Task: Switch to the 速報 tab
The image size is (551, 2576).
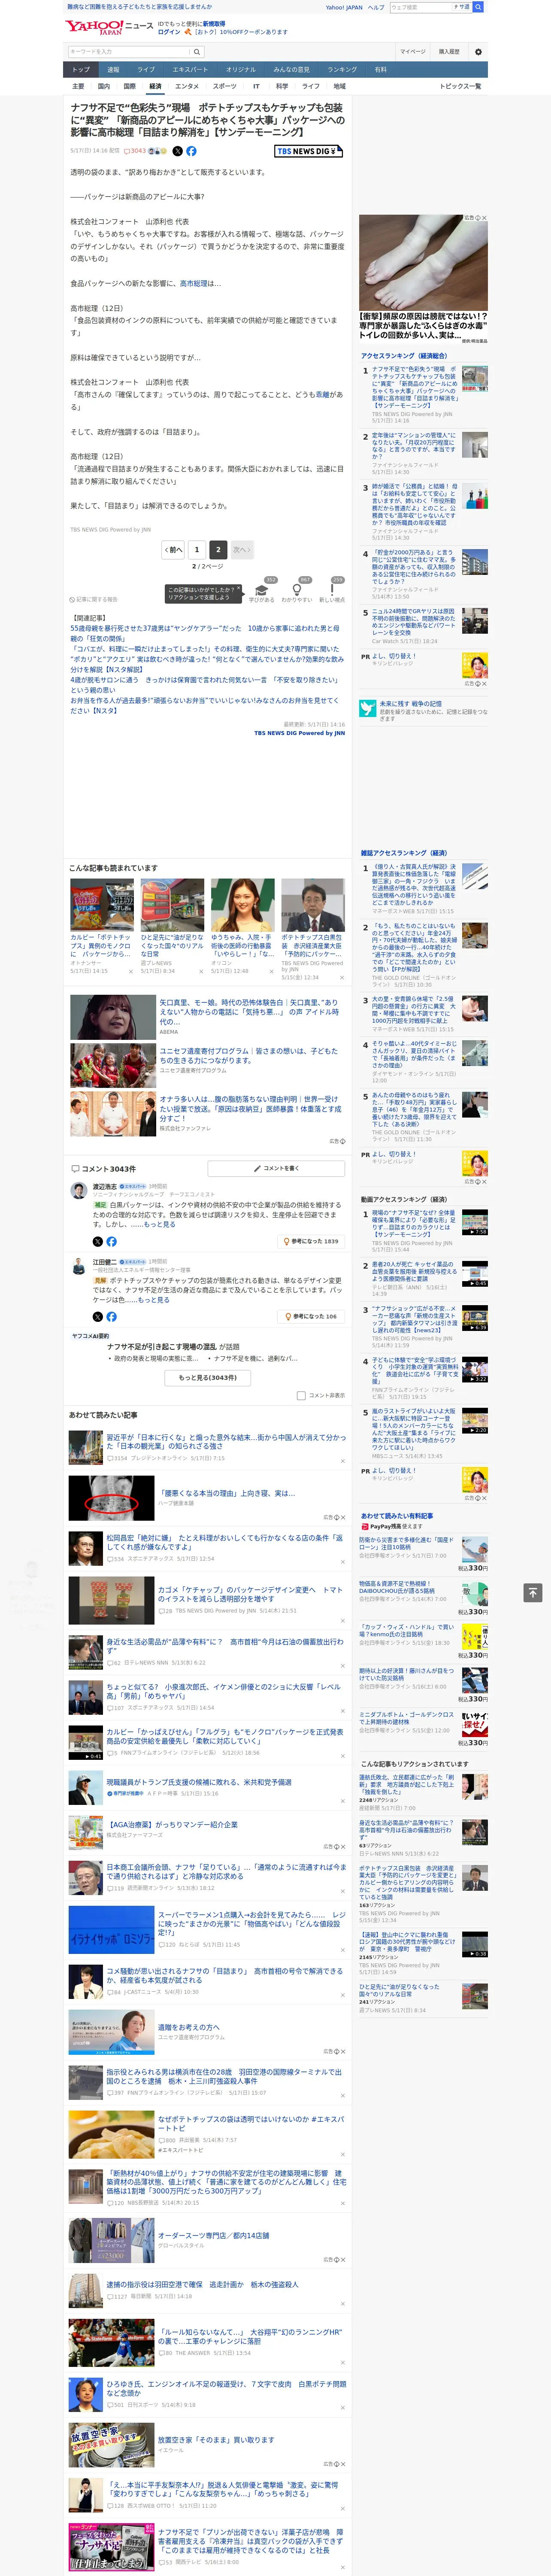Action: (x=113, y=69)
